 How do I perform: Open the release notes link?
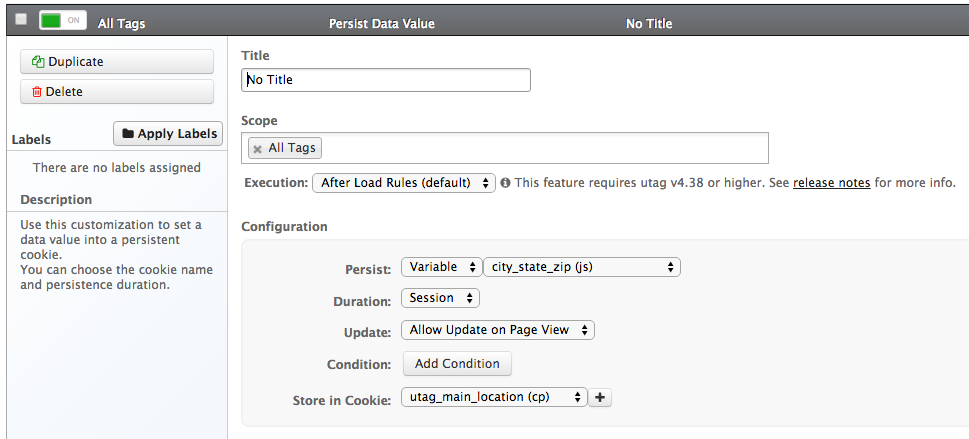831,183
